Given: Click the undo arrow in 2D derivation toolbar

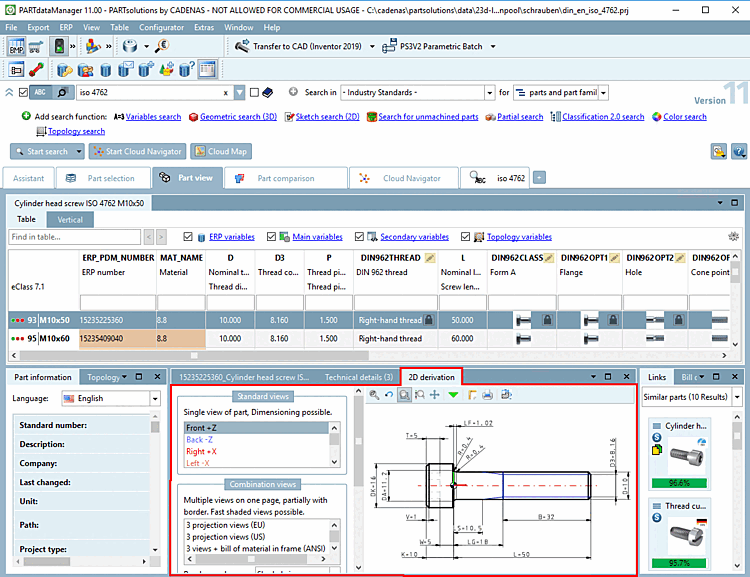Looking at the screenshot, I should point(389,395).
